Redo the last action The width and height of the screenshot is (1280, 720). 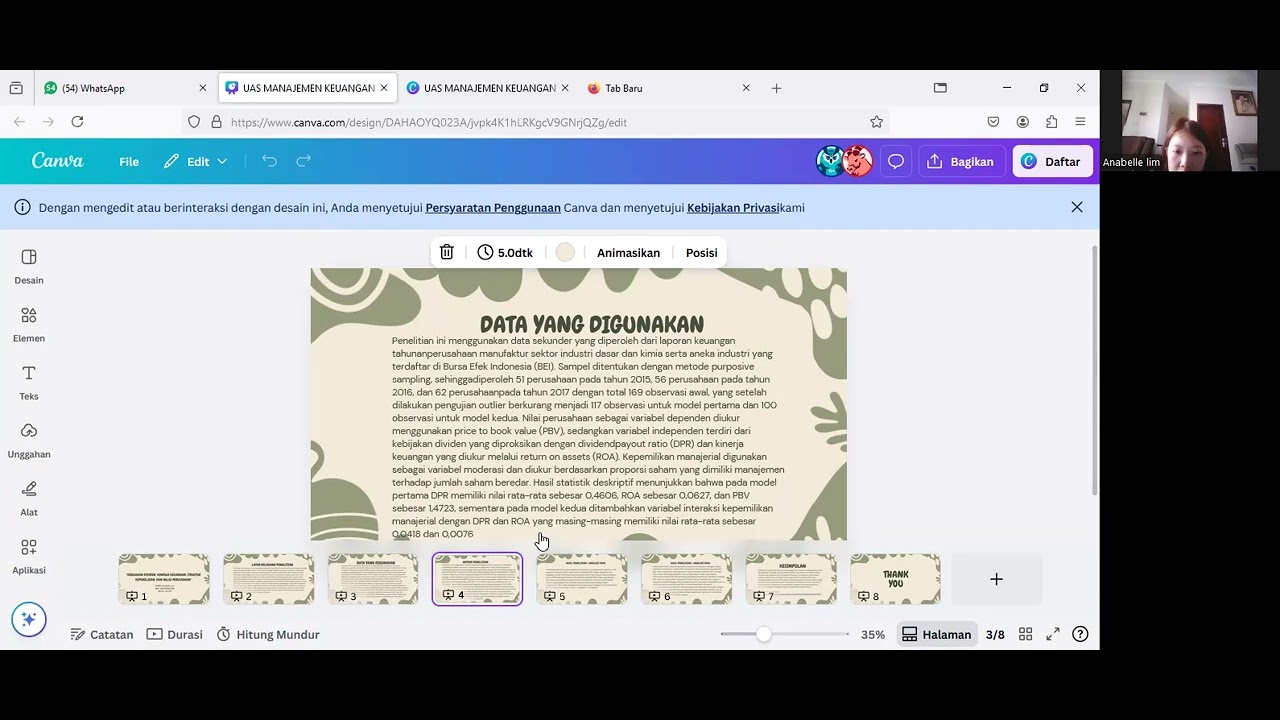pos(303,161)
